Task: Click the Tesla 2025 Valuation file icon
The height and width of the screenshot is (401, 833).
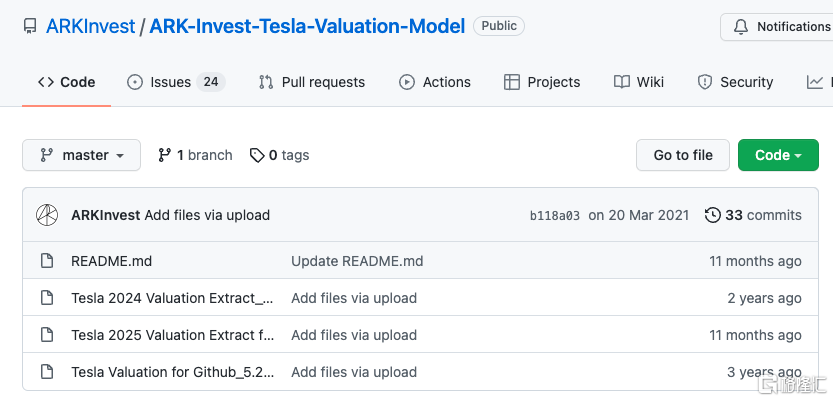Action: coord(46,335)
